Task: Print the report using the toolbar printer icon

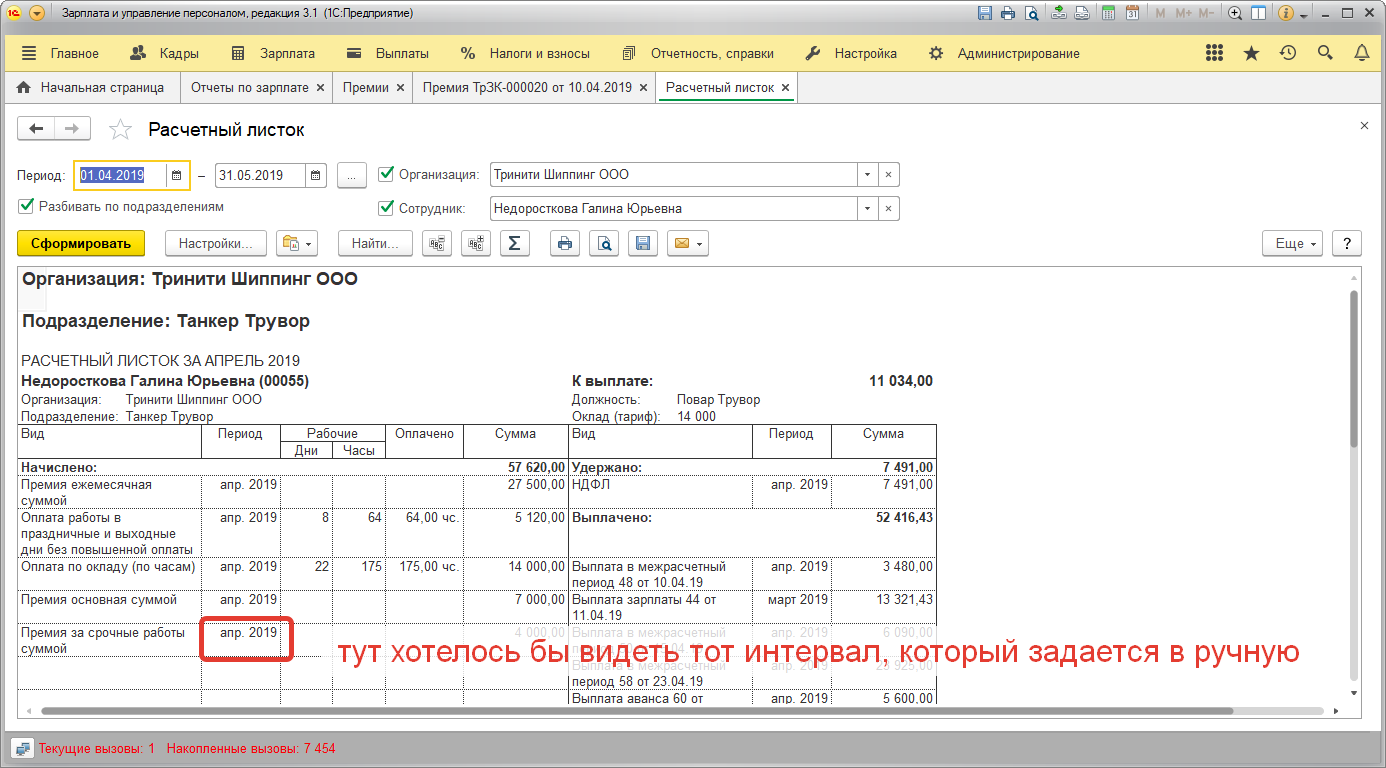Action: 565,243
